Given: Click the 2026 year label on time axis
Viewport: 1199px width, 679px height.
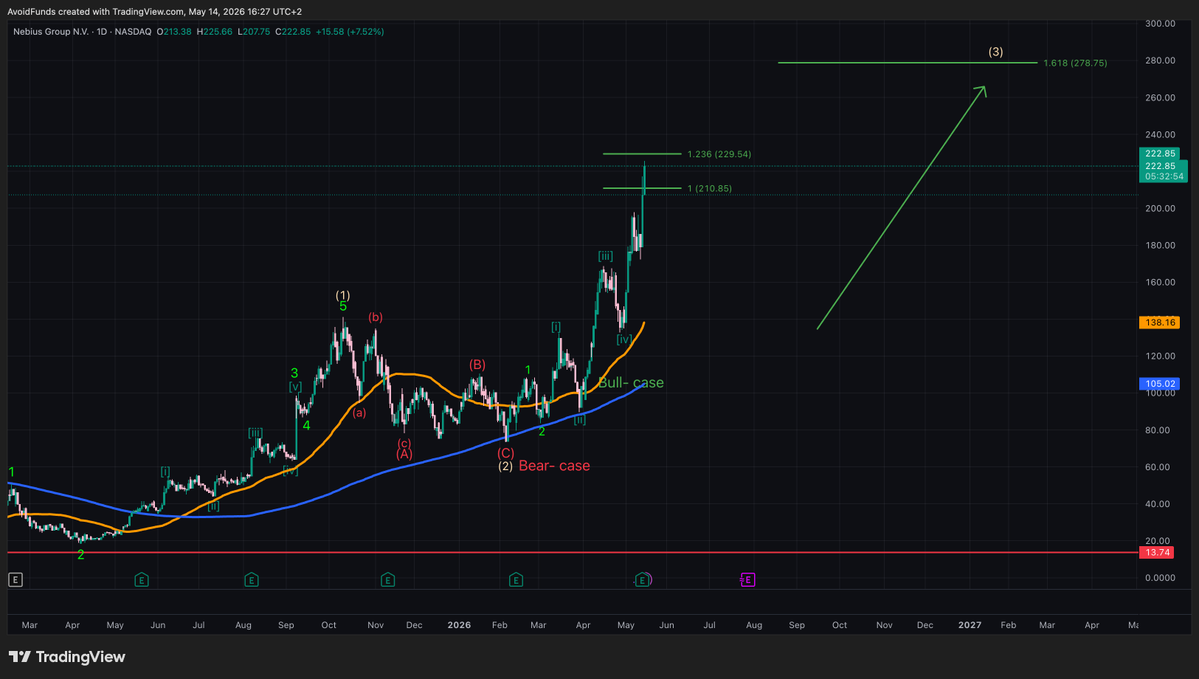Looking at the screenshot, I should (459, 625).
